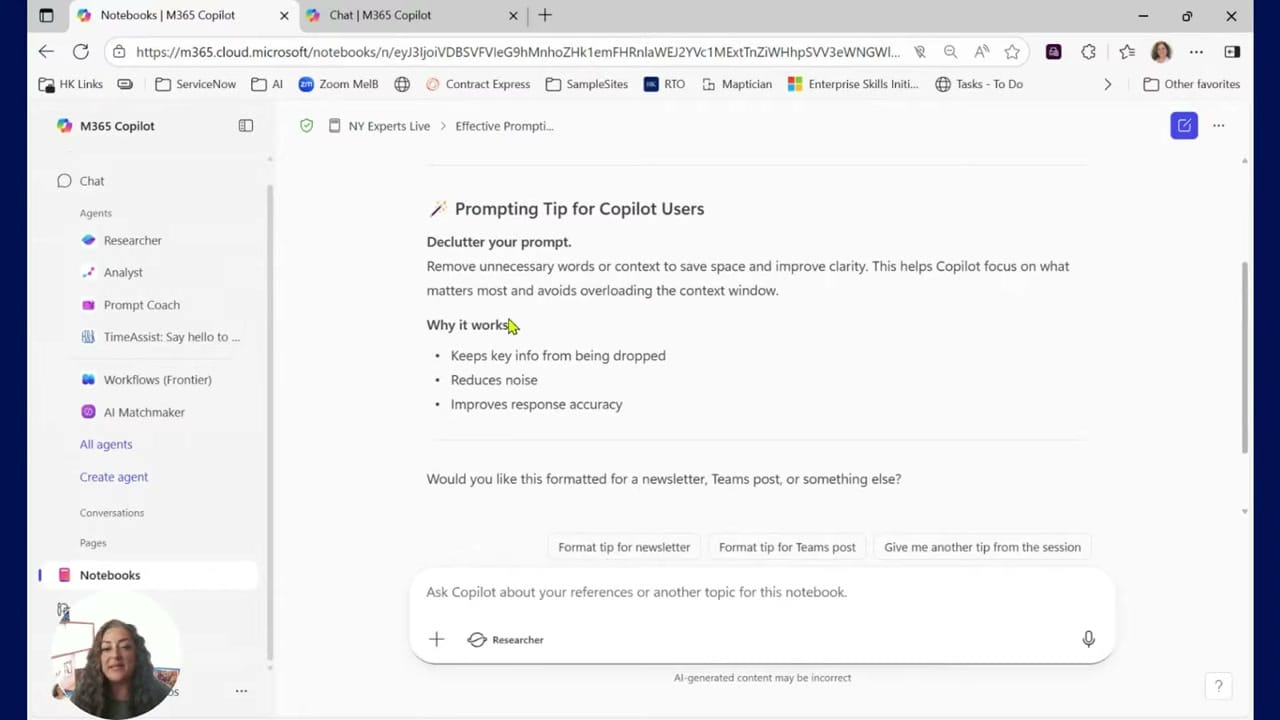Select the Workflows (Frontier) agent
The width and height of the screenshot is (1280, 720).
click(x=157, y=379)
